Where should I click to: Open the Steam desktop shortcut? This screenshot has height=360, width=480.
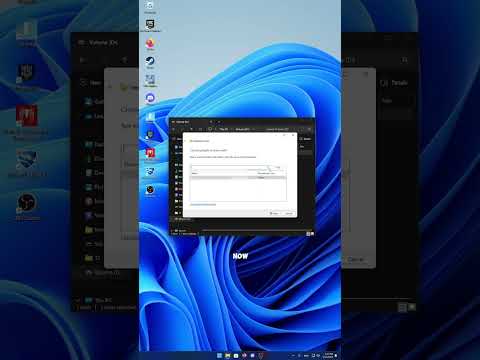(x=150, y=61)
